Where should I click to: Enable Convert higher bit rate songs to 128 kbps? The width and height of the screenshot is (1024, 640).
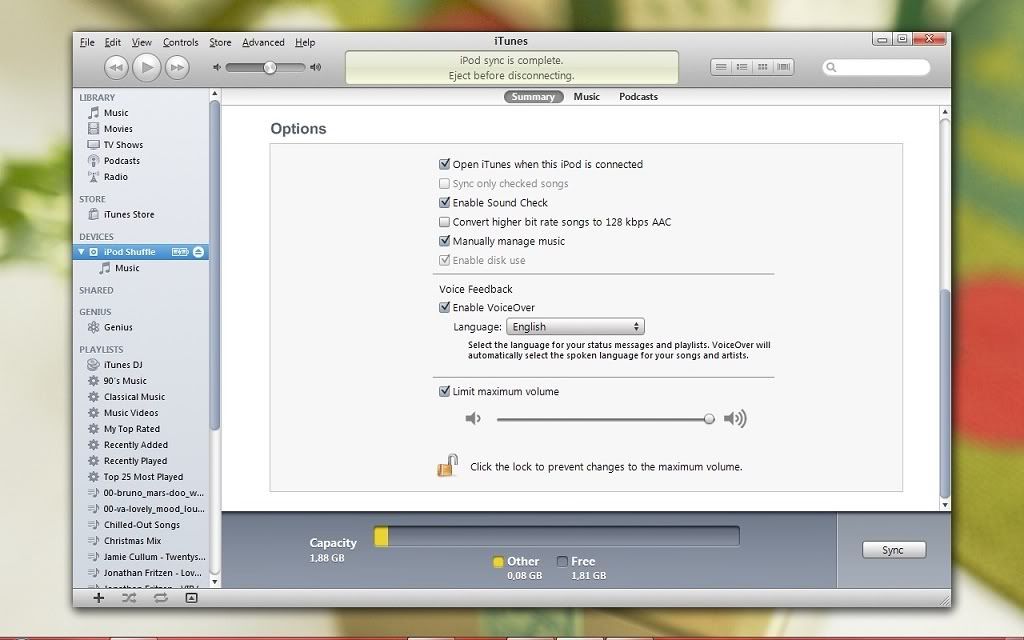coord(445,222)
